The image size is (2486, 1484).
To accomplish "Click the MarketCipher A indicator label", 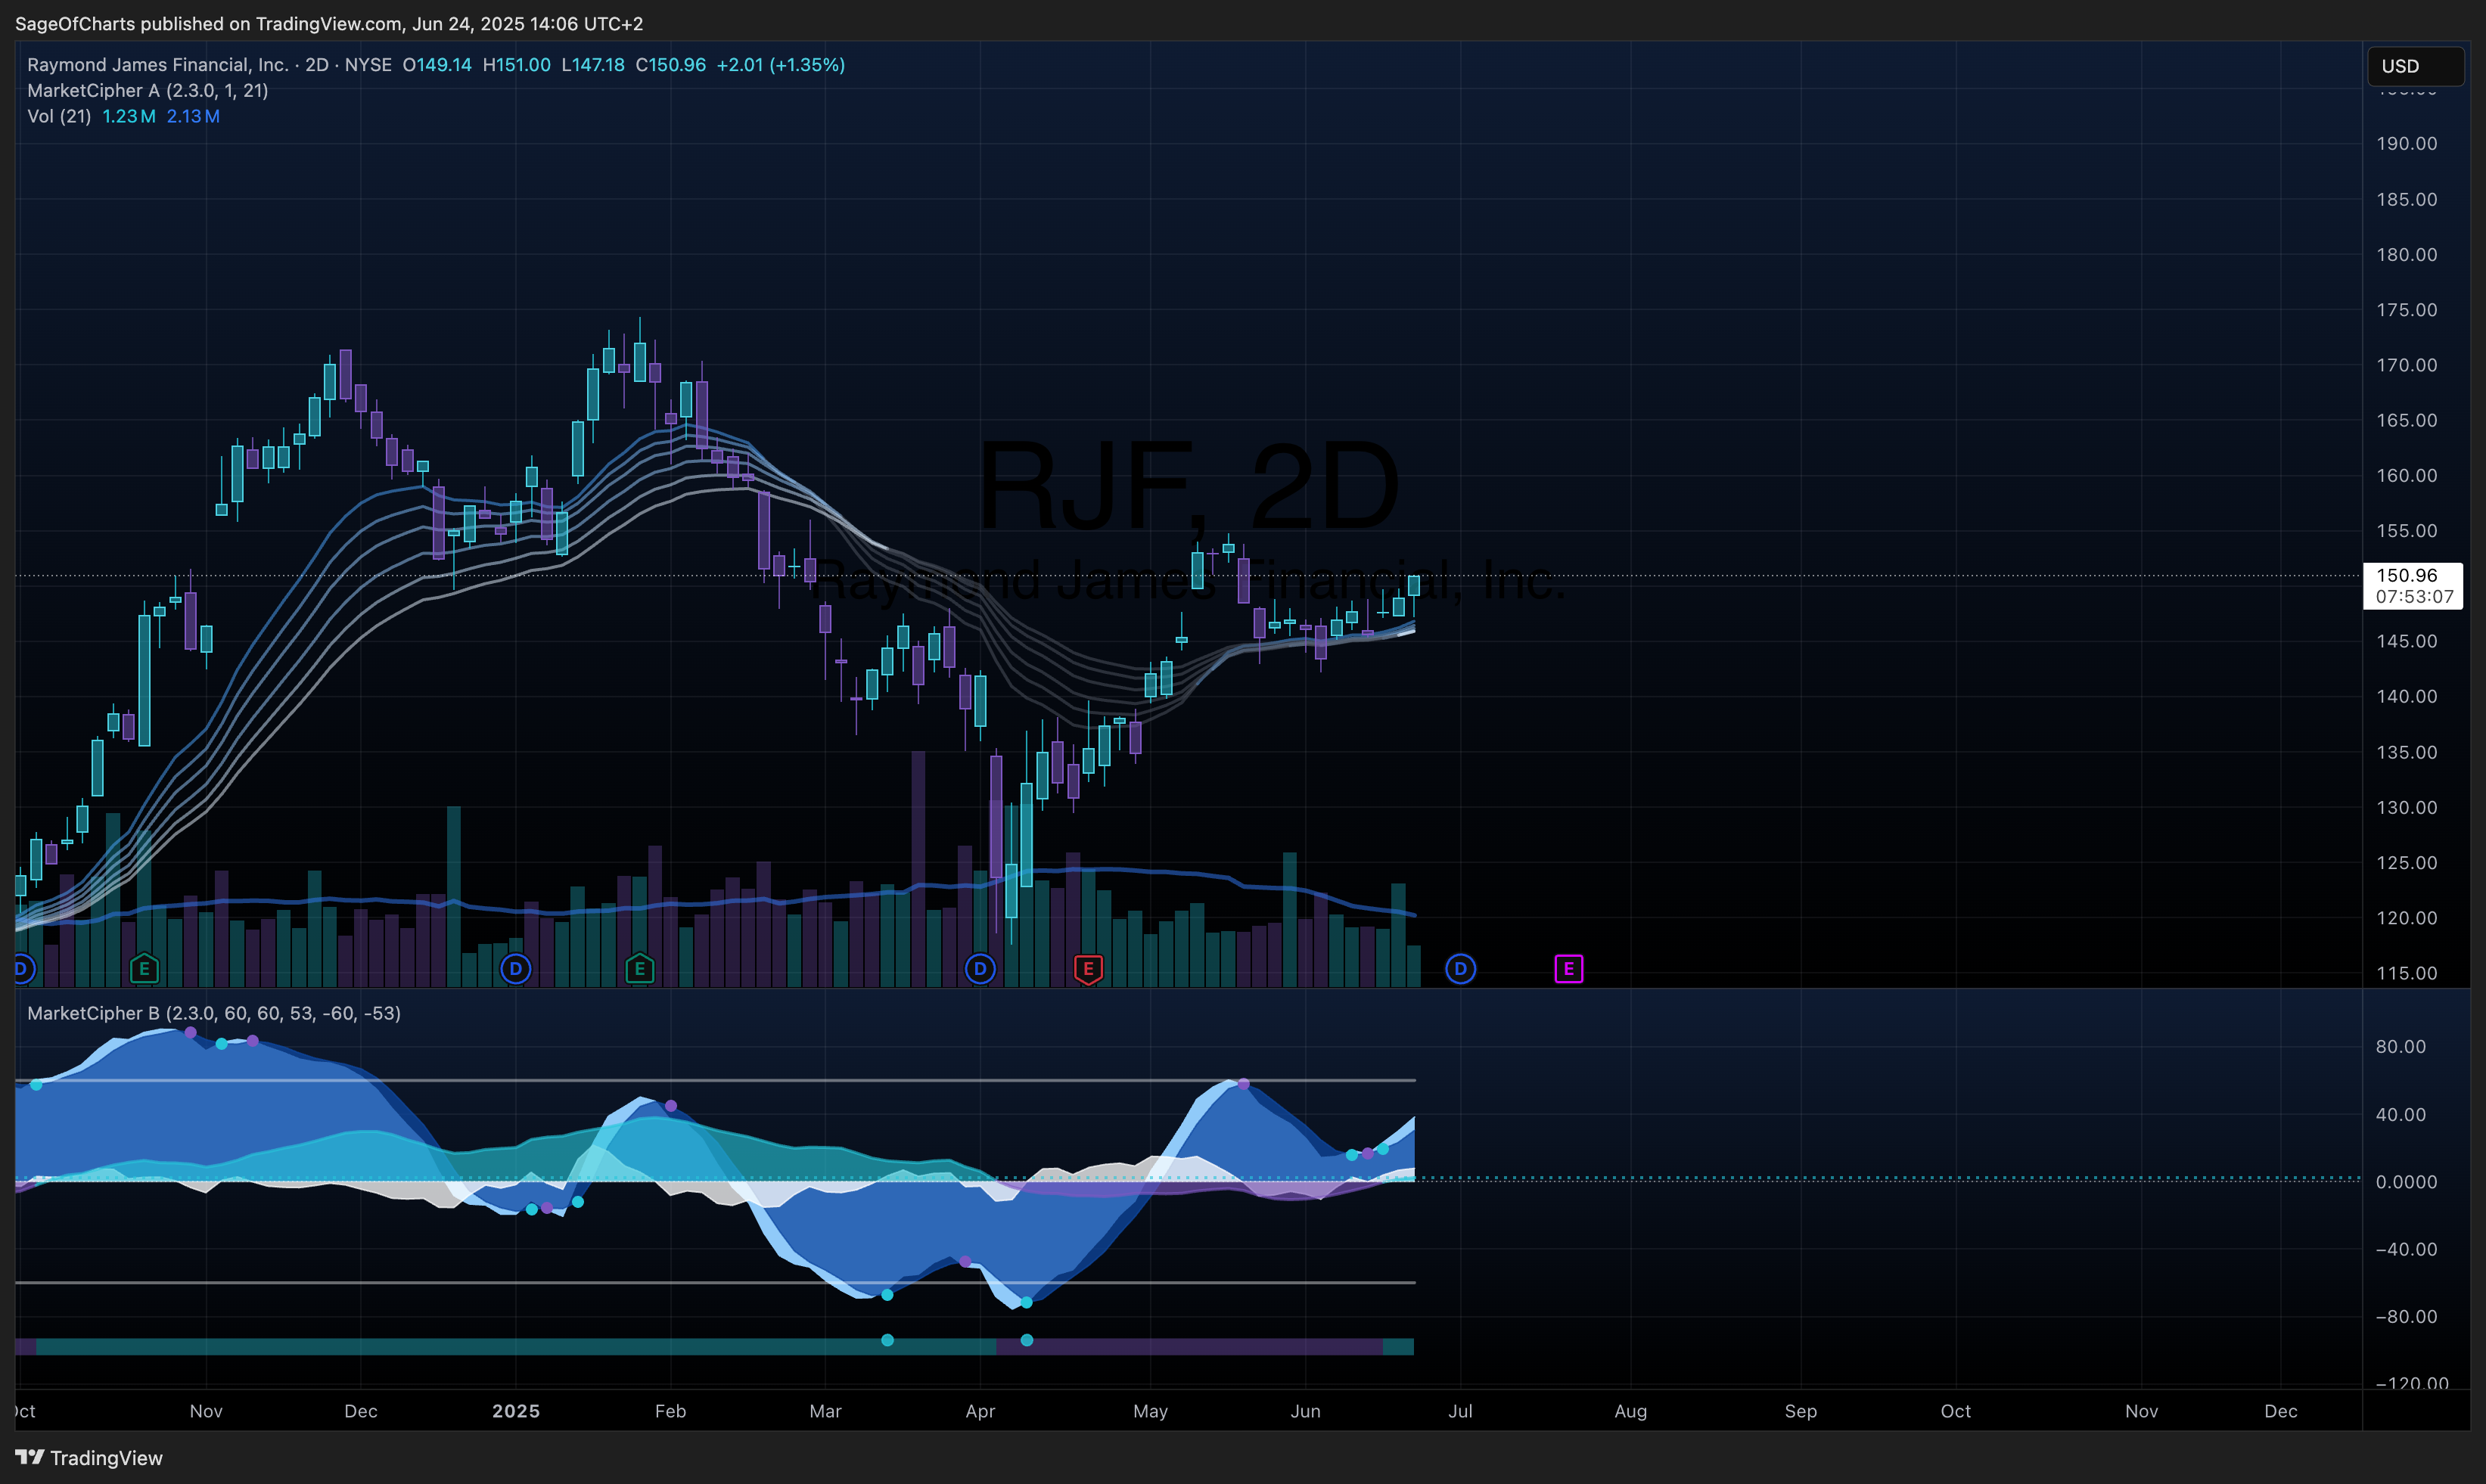I will [147, 90].
